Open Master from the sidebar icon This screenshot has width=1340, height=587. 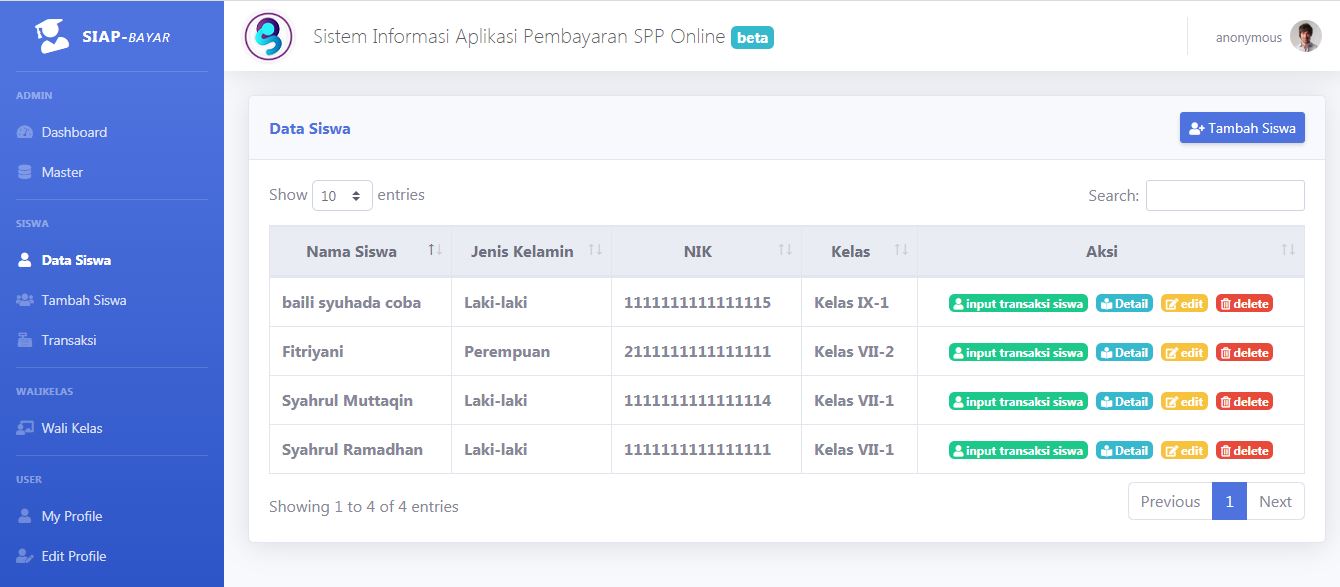coord(24,171)
